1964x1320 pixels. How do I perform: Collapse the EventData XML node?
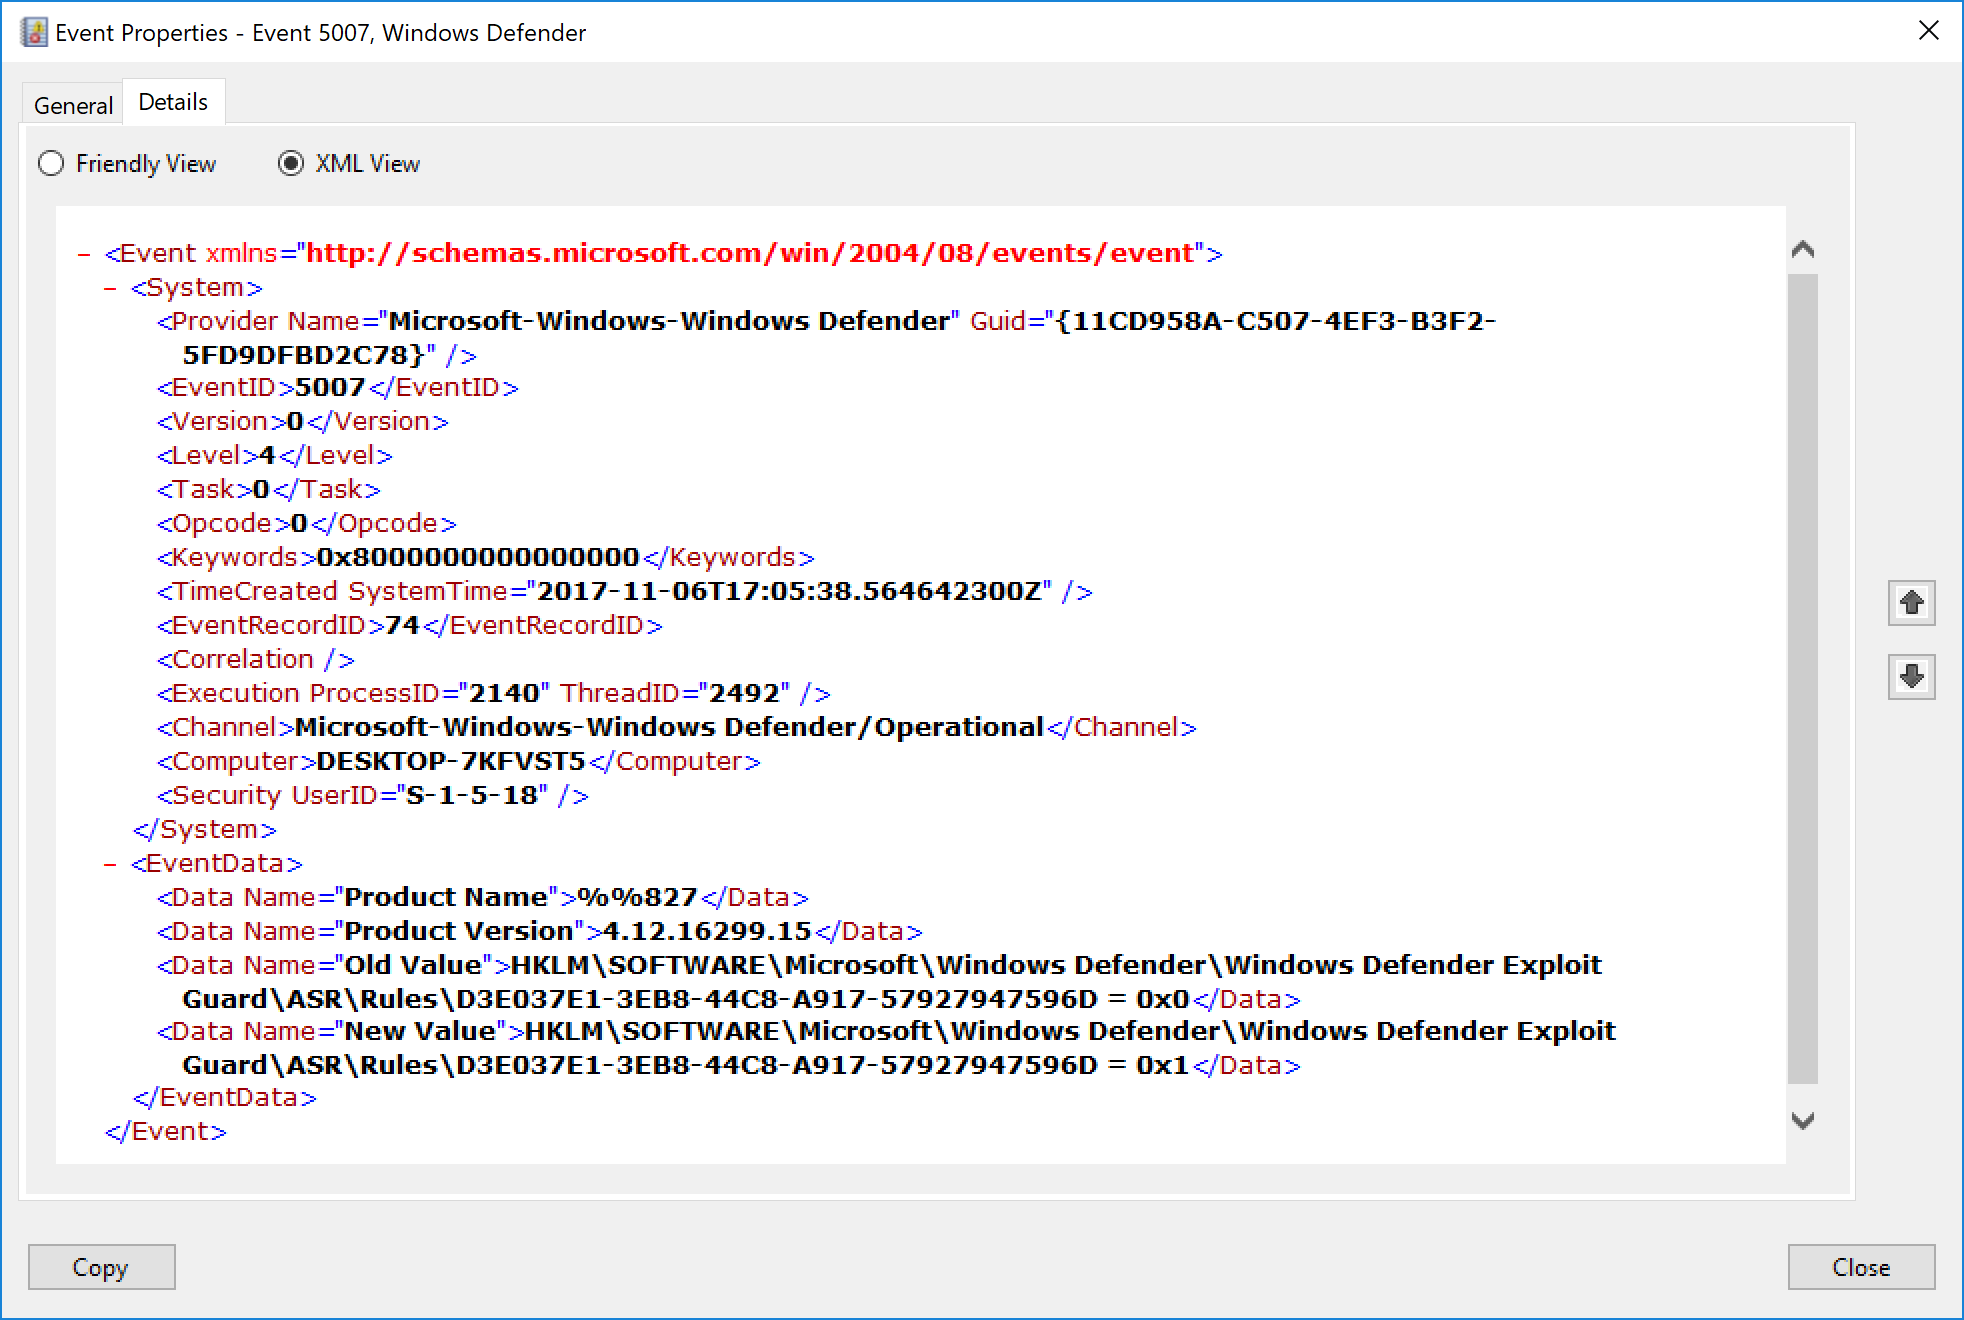[x=110, y=864]
